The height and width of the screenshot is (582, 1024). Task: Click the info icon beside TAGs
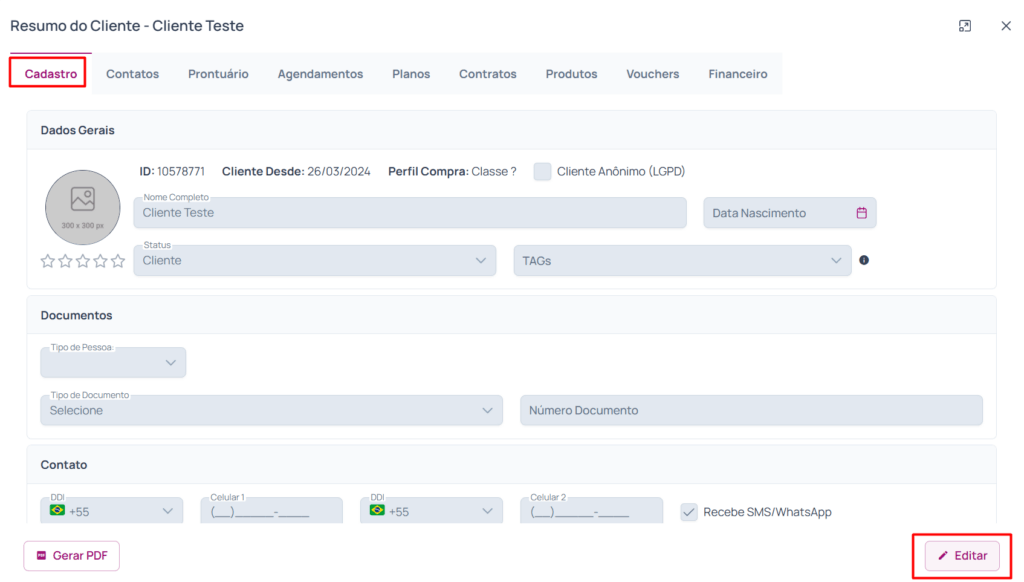tap(864, 260)
